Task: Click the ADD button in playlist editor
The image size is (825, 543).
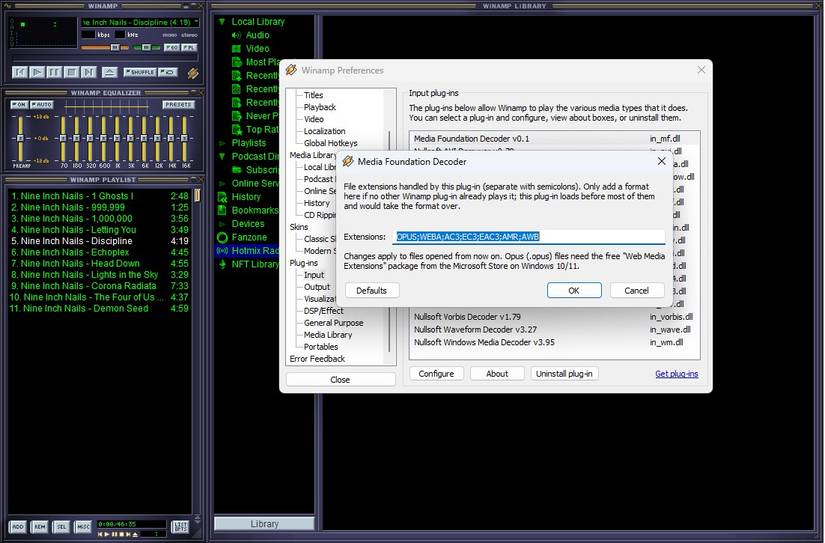Action: click(17, 527)
